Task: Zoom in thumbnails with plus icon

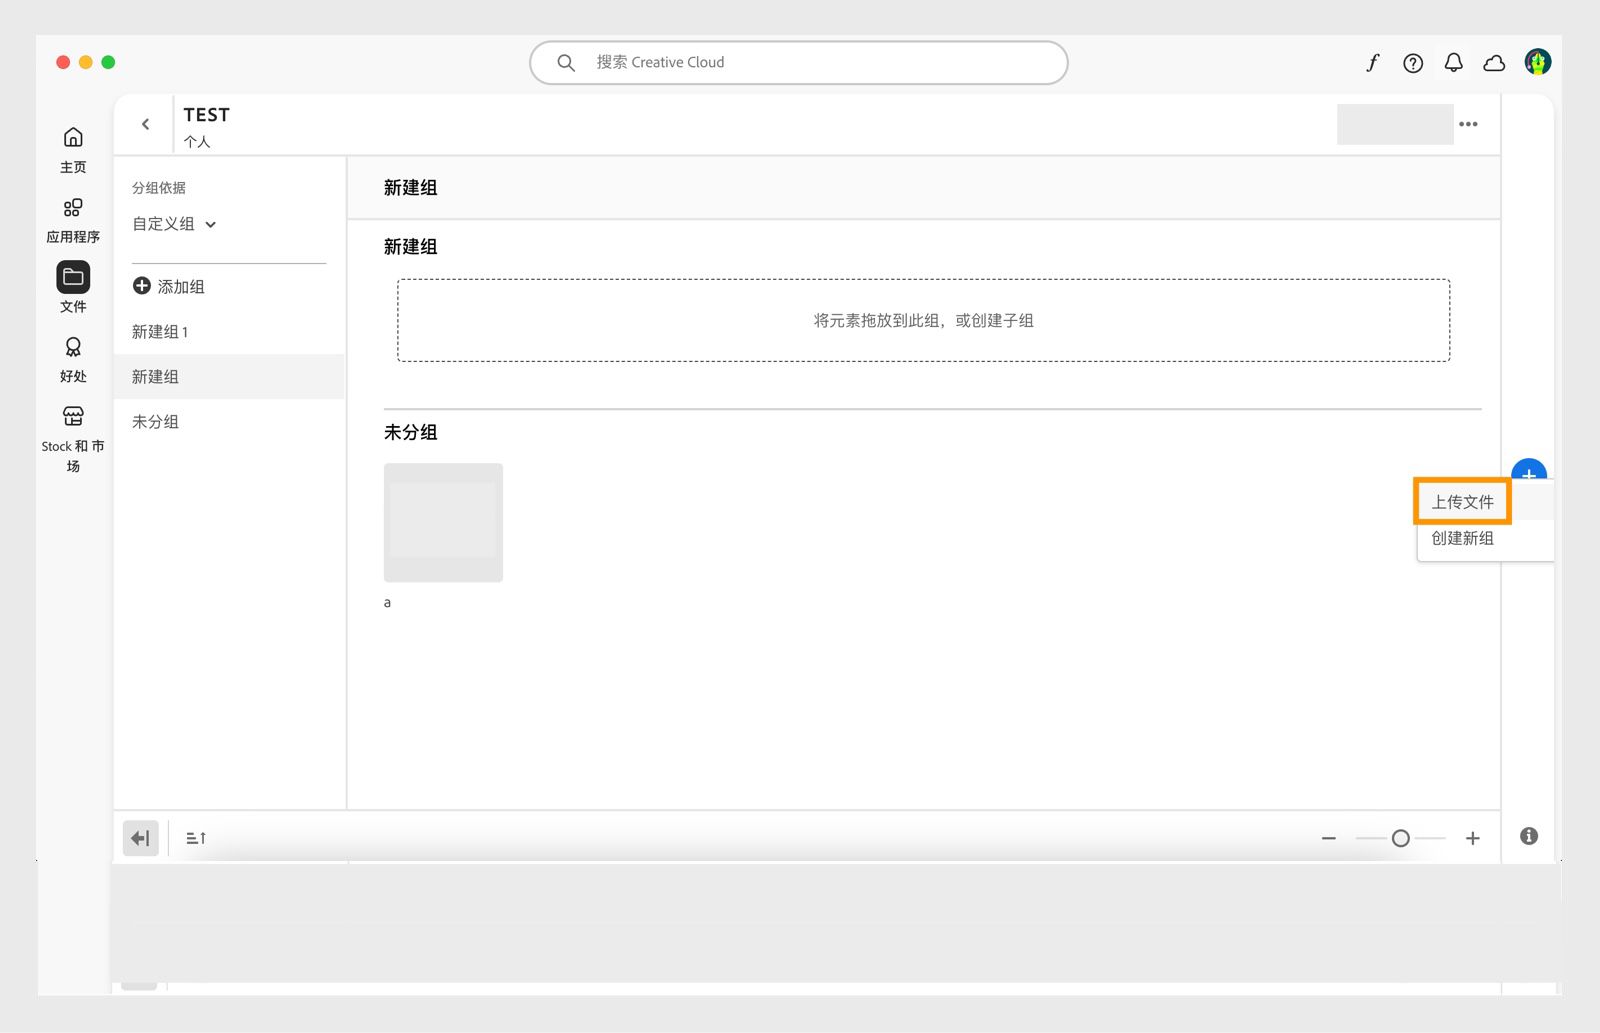Action: click(1473, 838)
